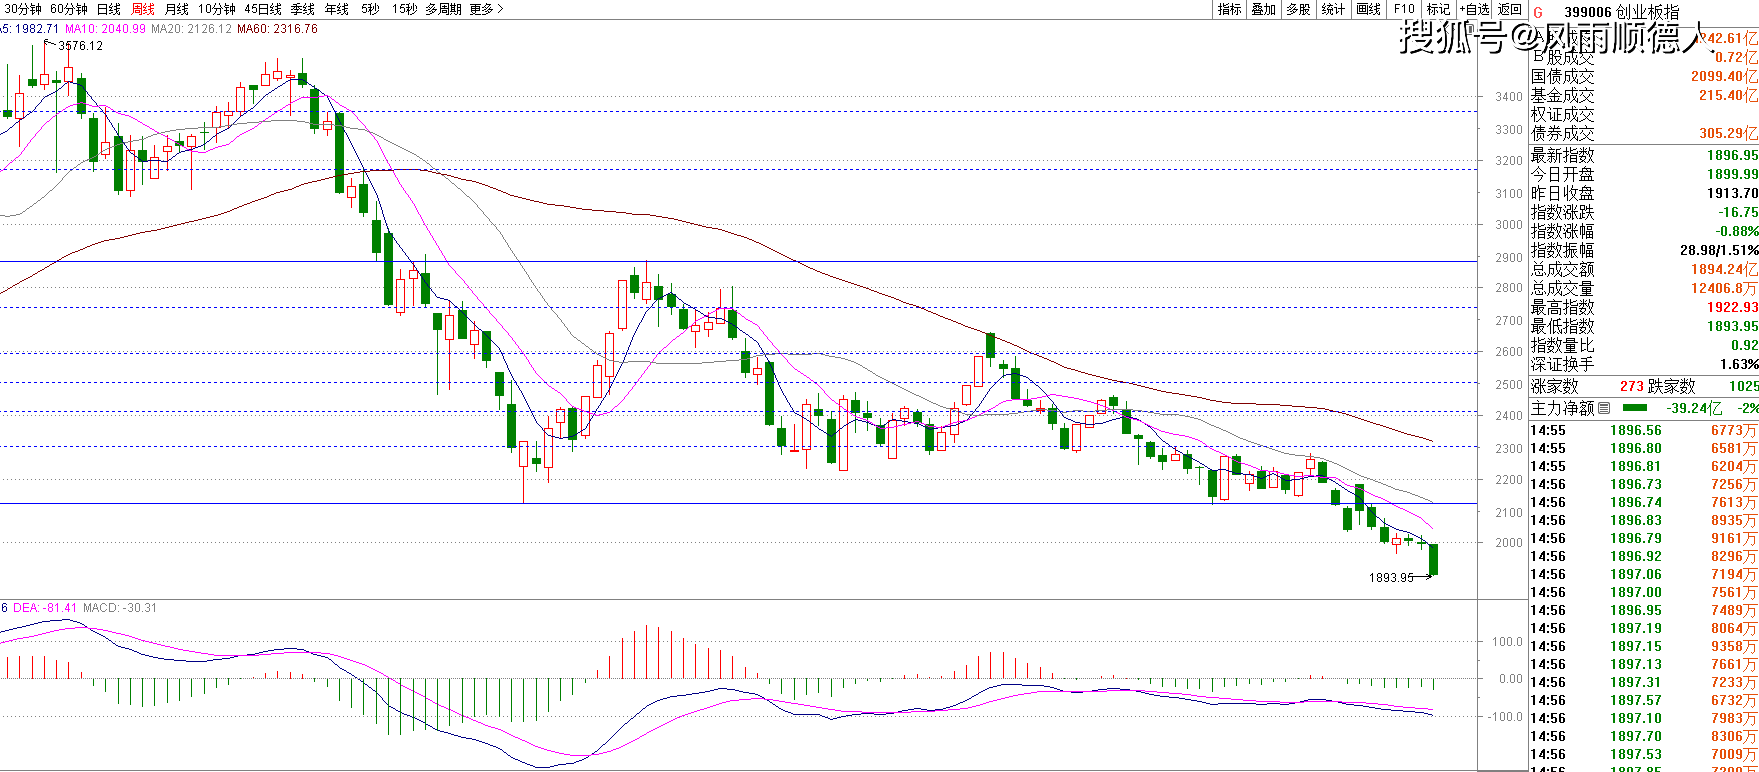Screen dimensions: 1759x772
Task: Activate the 画线 drawing tool
Action: (x=1368, y=9)
